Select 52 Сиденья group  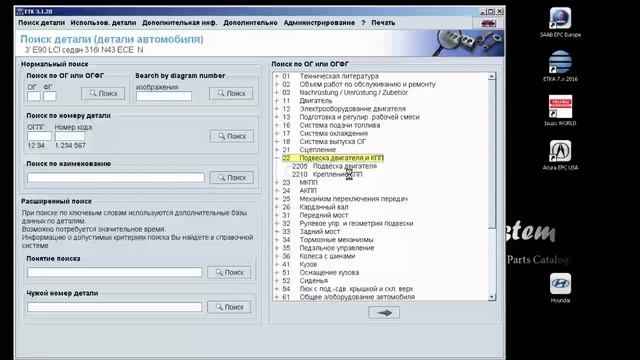click(x=305, y=280)
